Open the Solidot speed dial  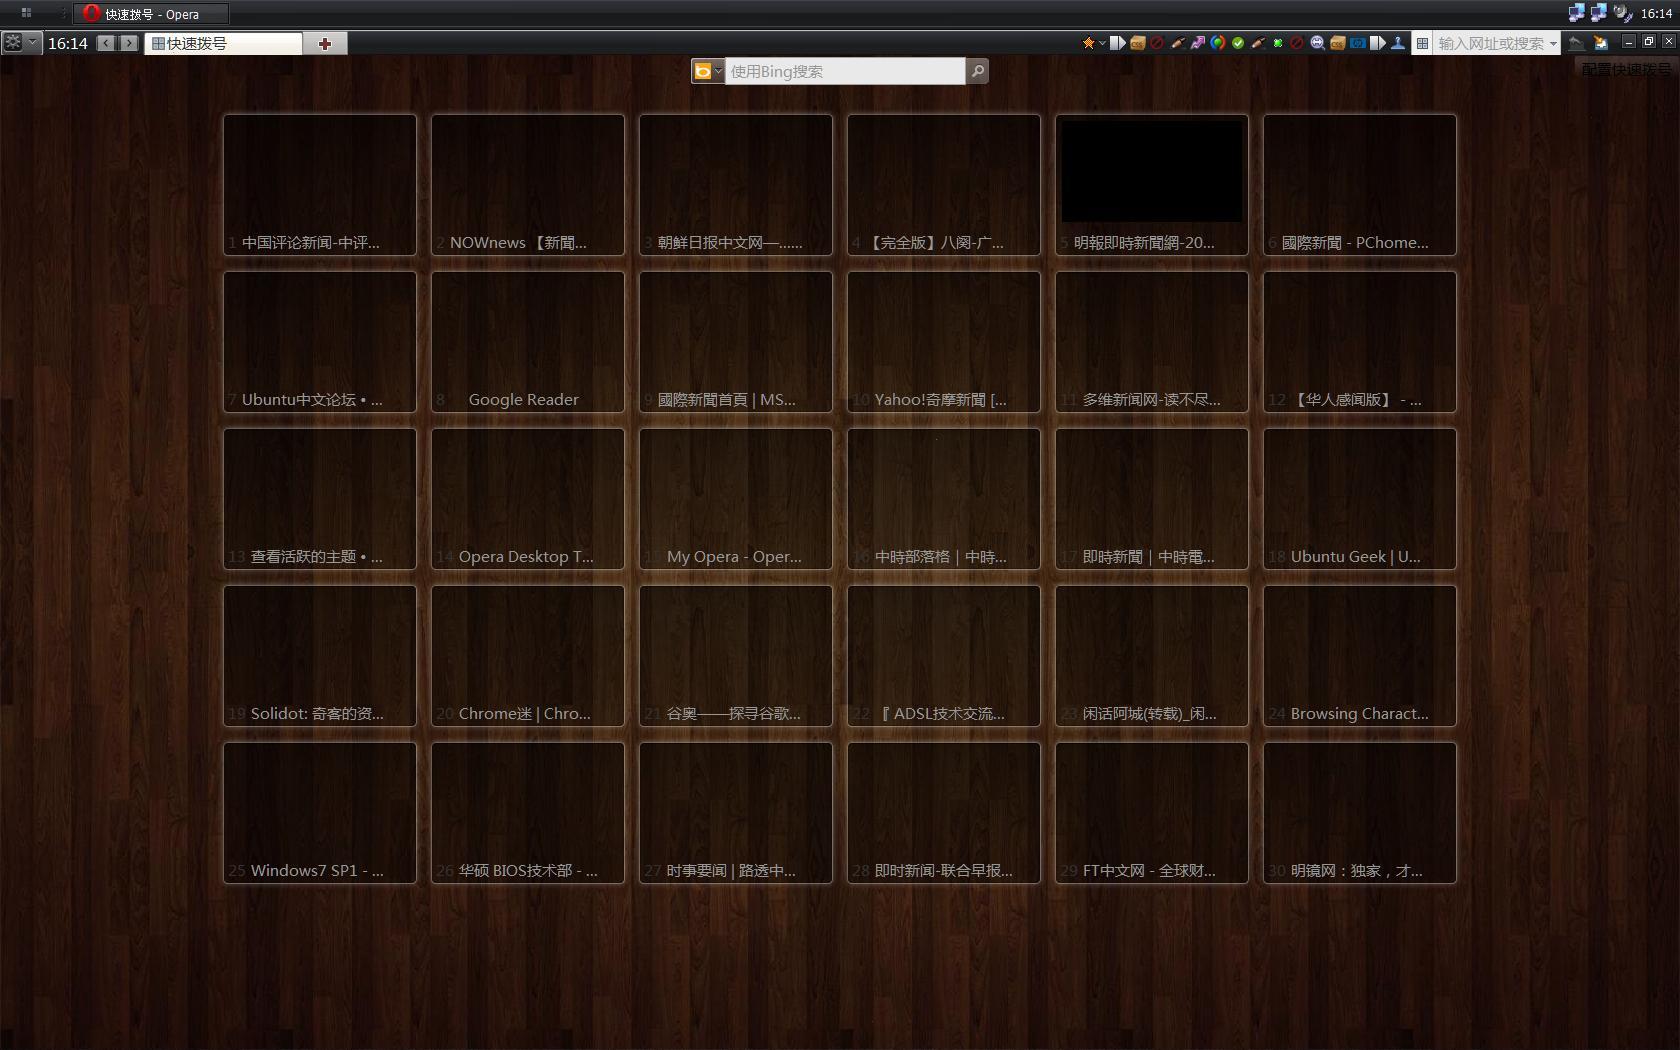pyautogui.click(x=320, y=656)
